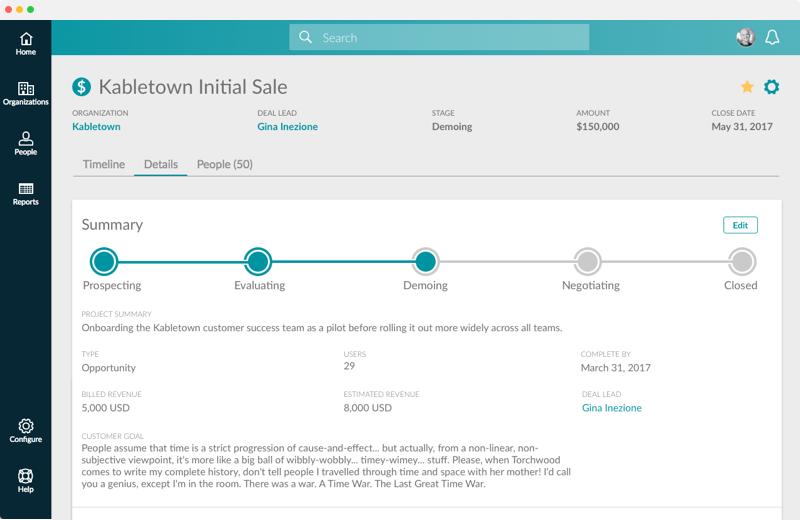800x520 pixels.
Task: Click the users value 29
Action: tap(349, 366)
